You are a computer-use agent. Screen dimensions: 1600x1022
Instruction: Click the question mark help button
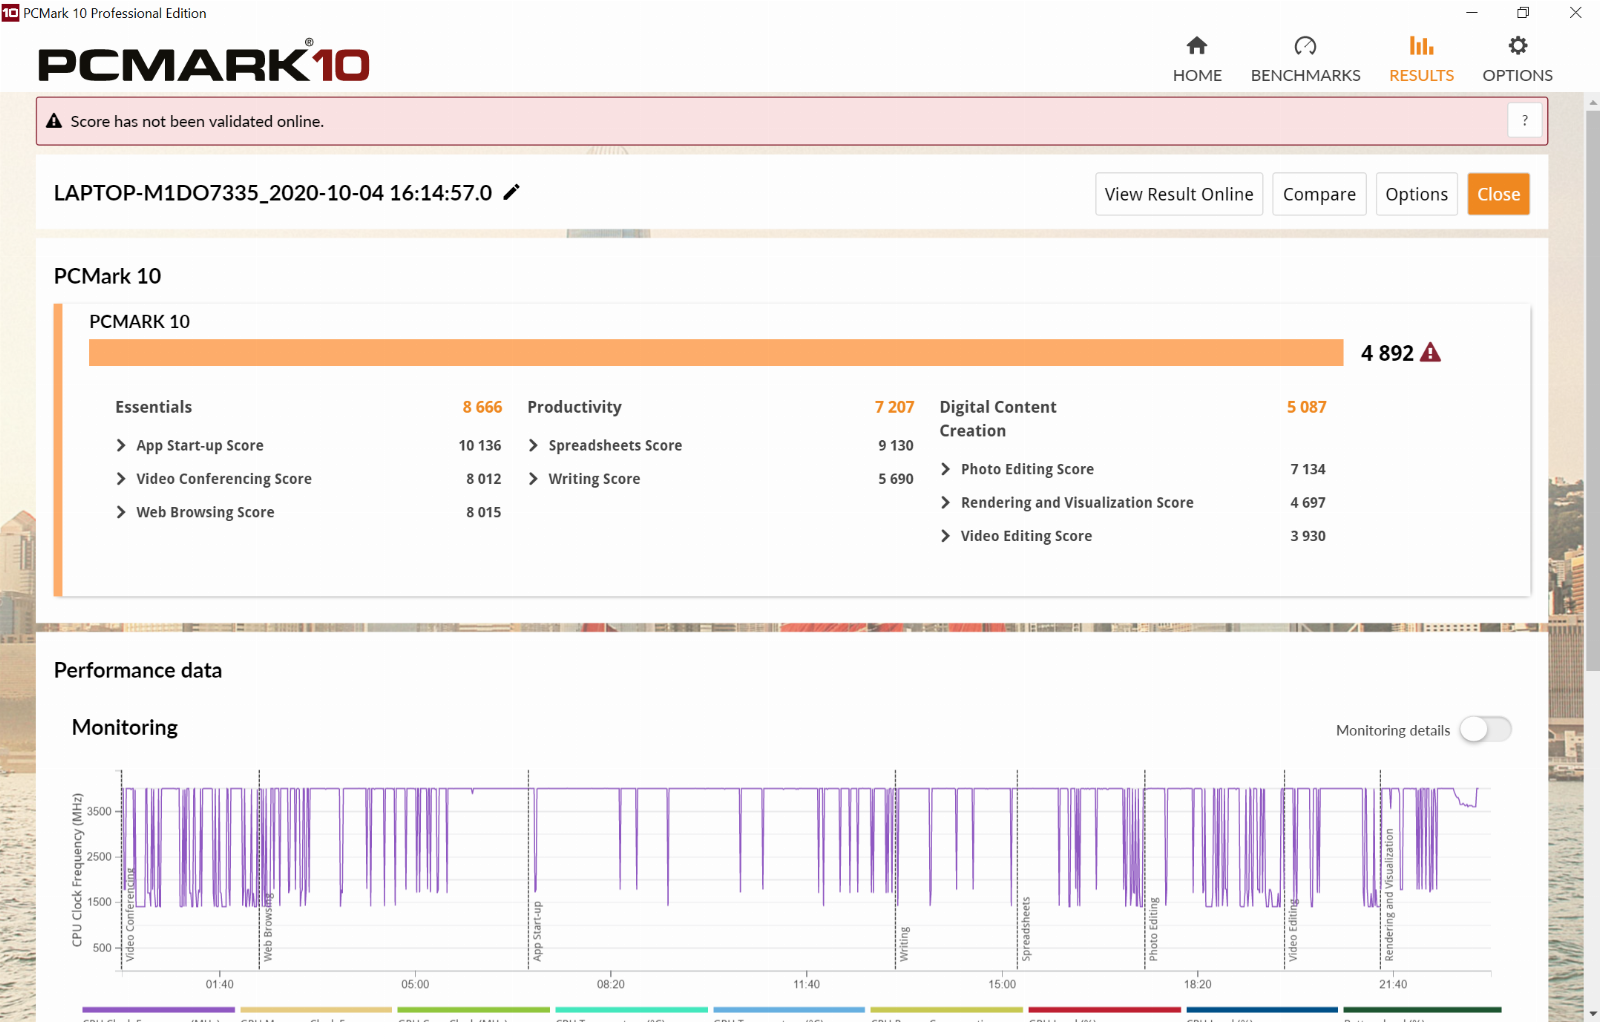tap(1524, 121)
